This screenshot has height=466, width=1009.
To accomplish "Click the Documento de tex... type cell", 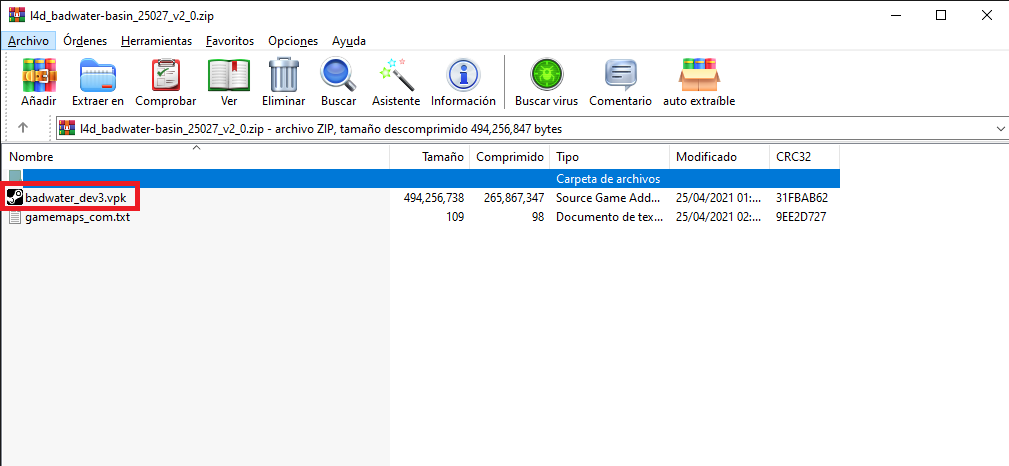I will tap(609, 218).
